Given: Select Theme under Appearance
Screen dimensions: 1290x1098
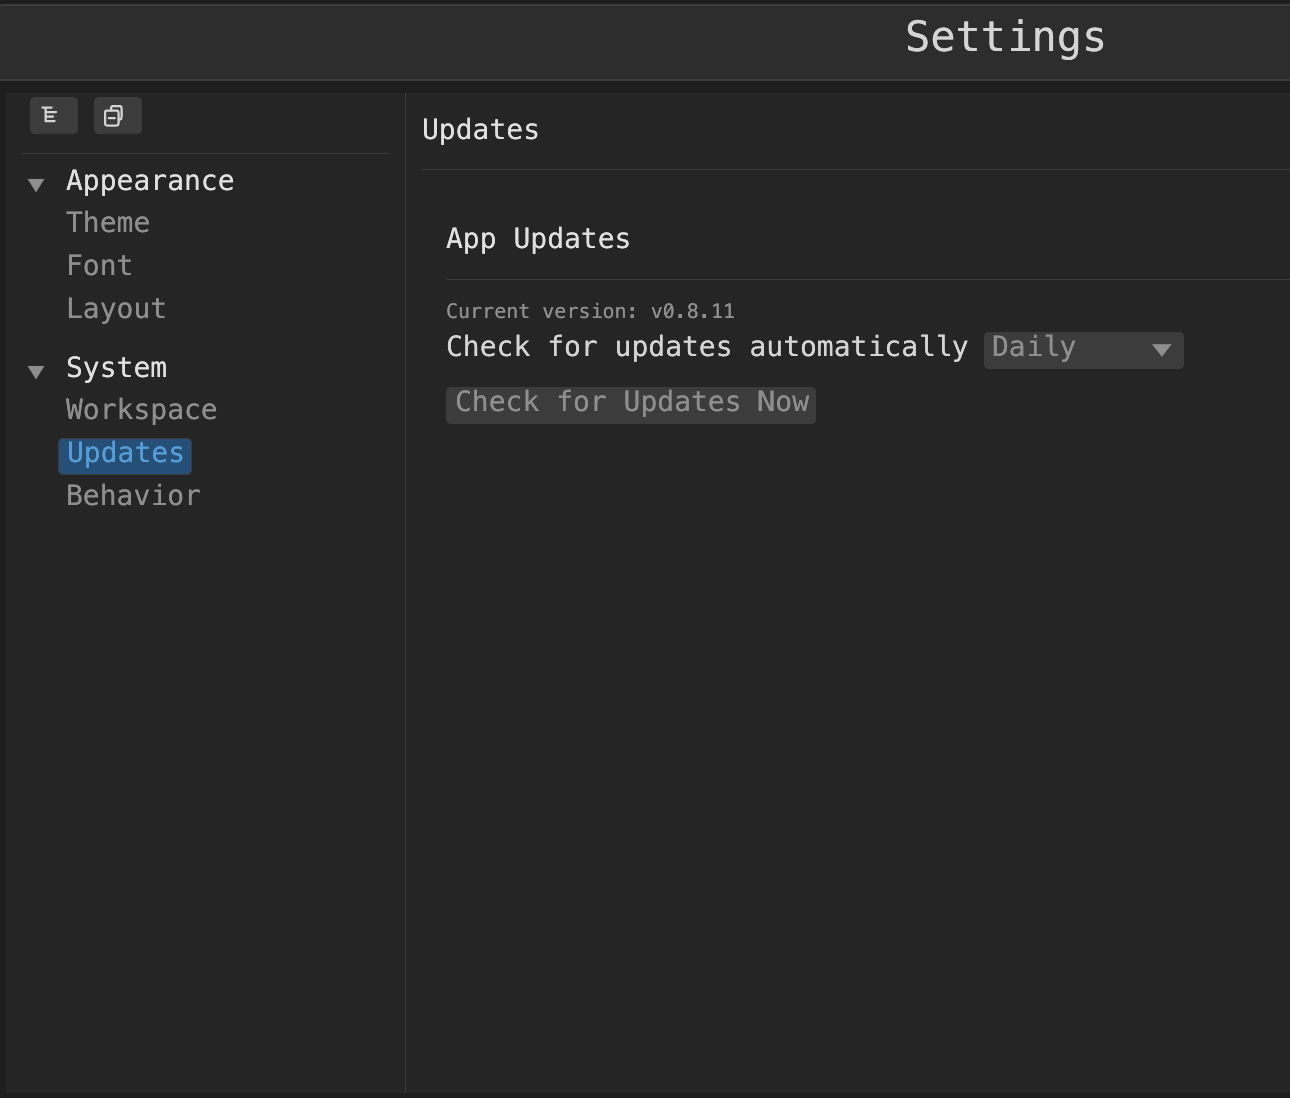Looking at the screenshot, I should (108, 222).
